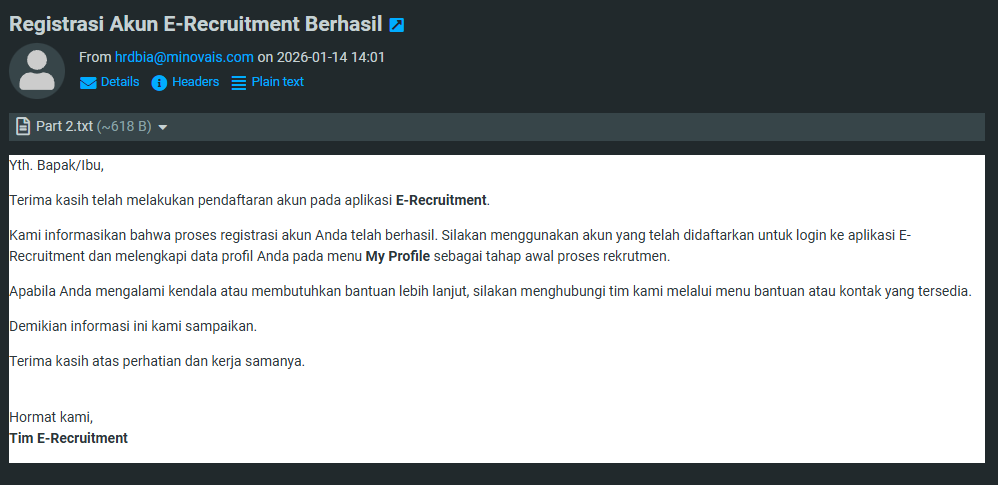Switch to Plain text view
Viewport: 998px width, 485px height.
click(277, 82)
